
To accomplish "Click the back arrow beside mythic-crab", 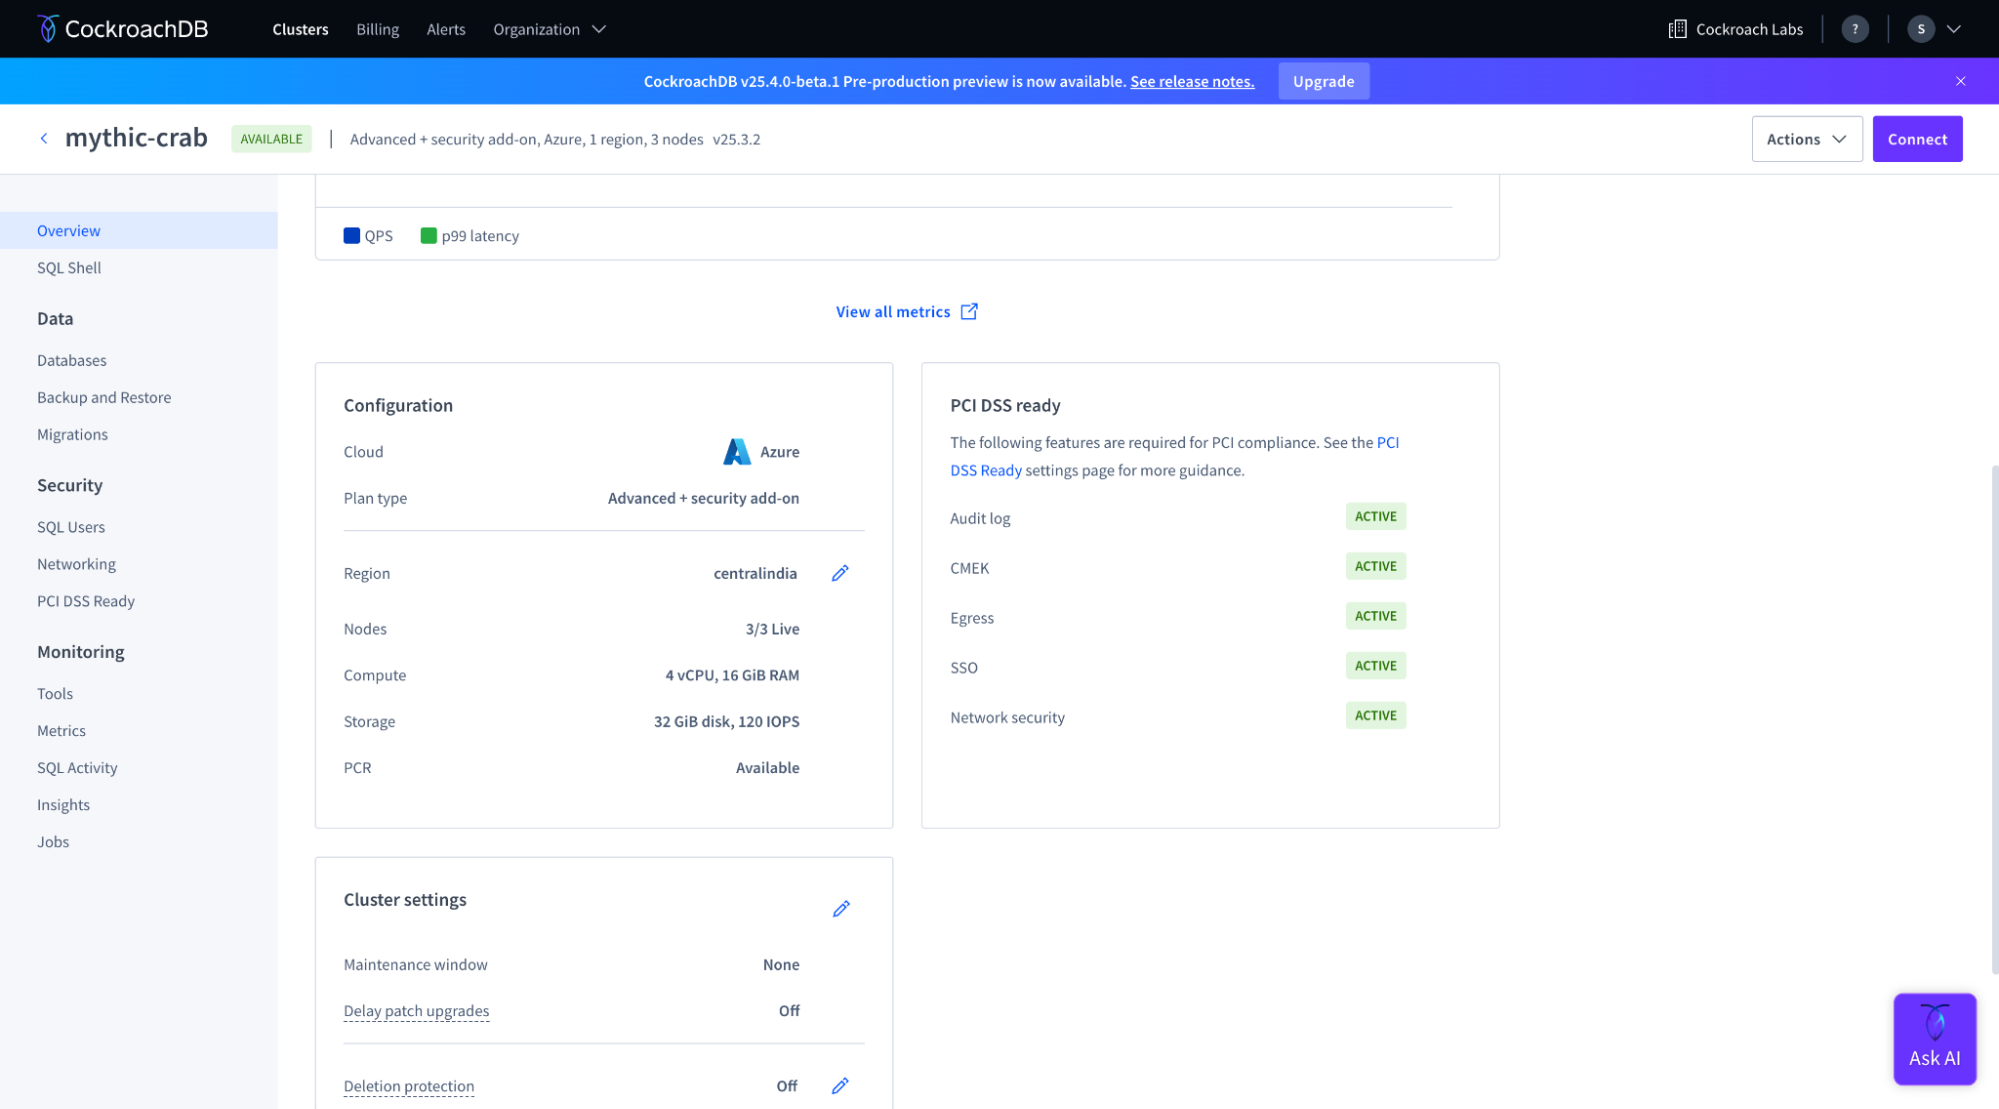I will coord(44,139).
